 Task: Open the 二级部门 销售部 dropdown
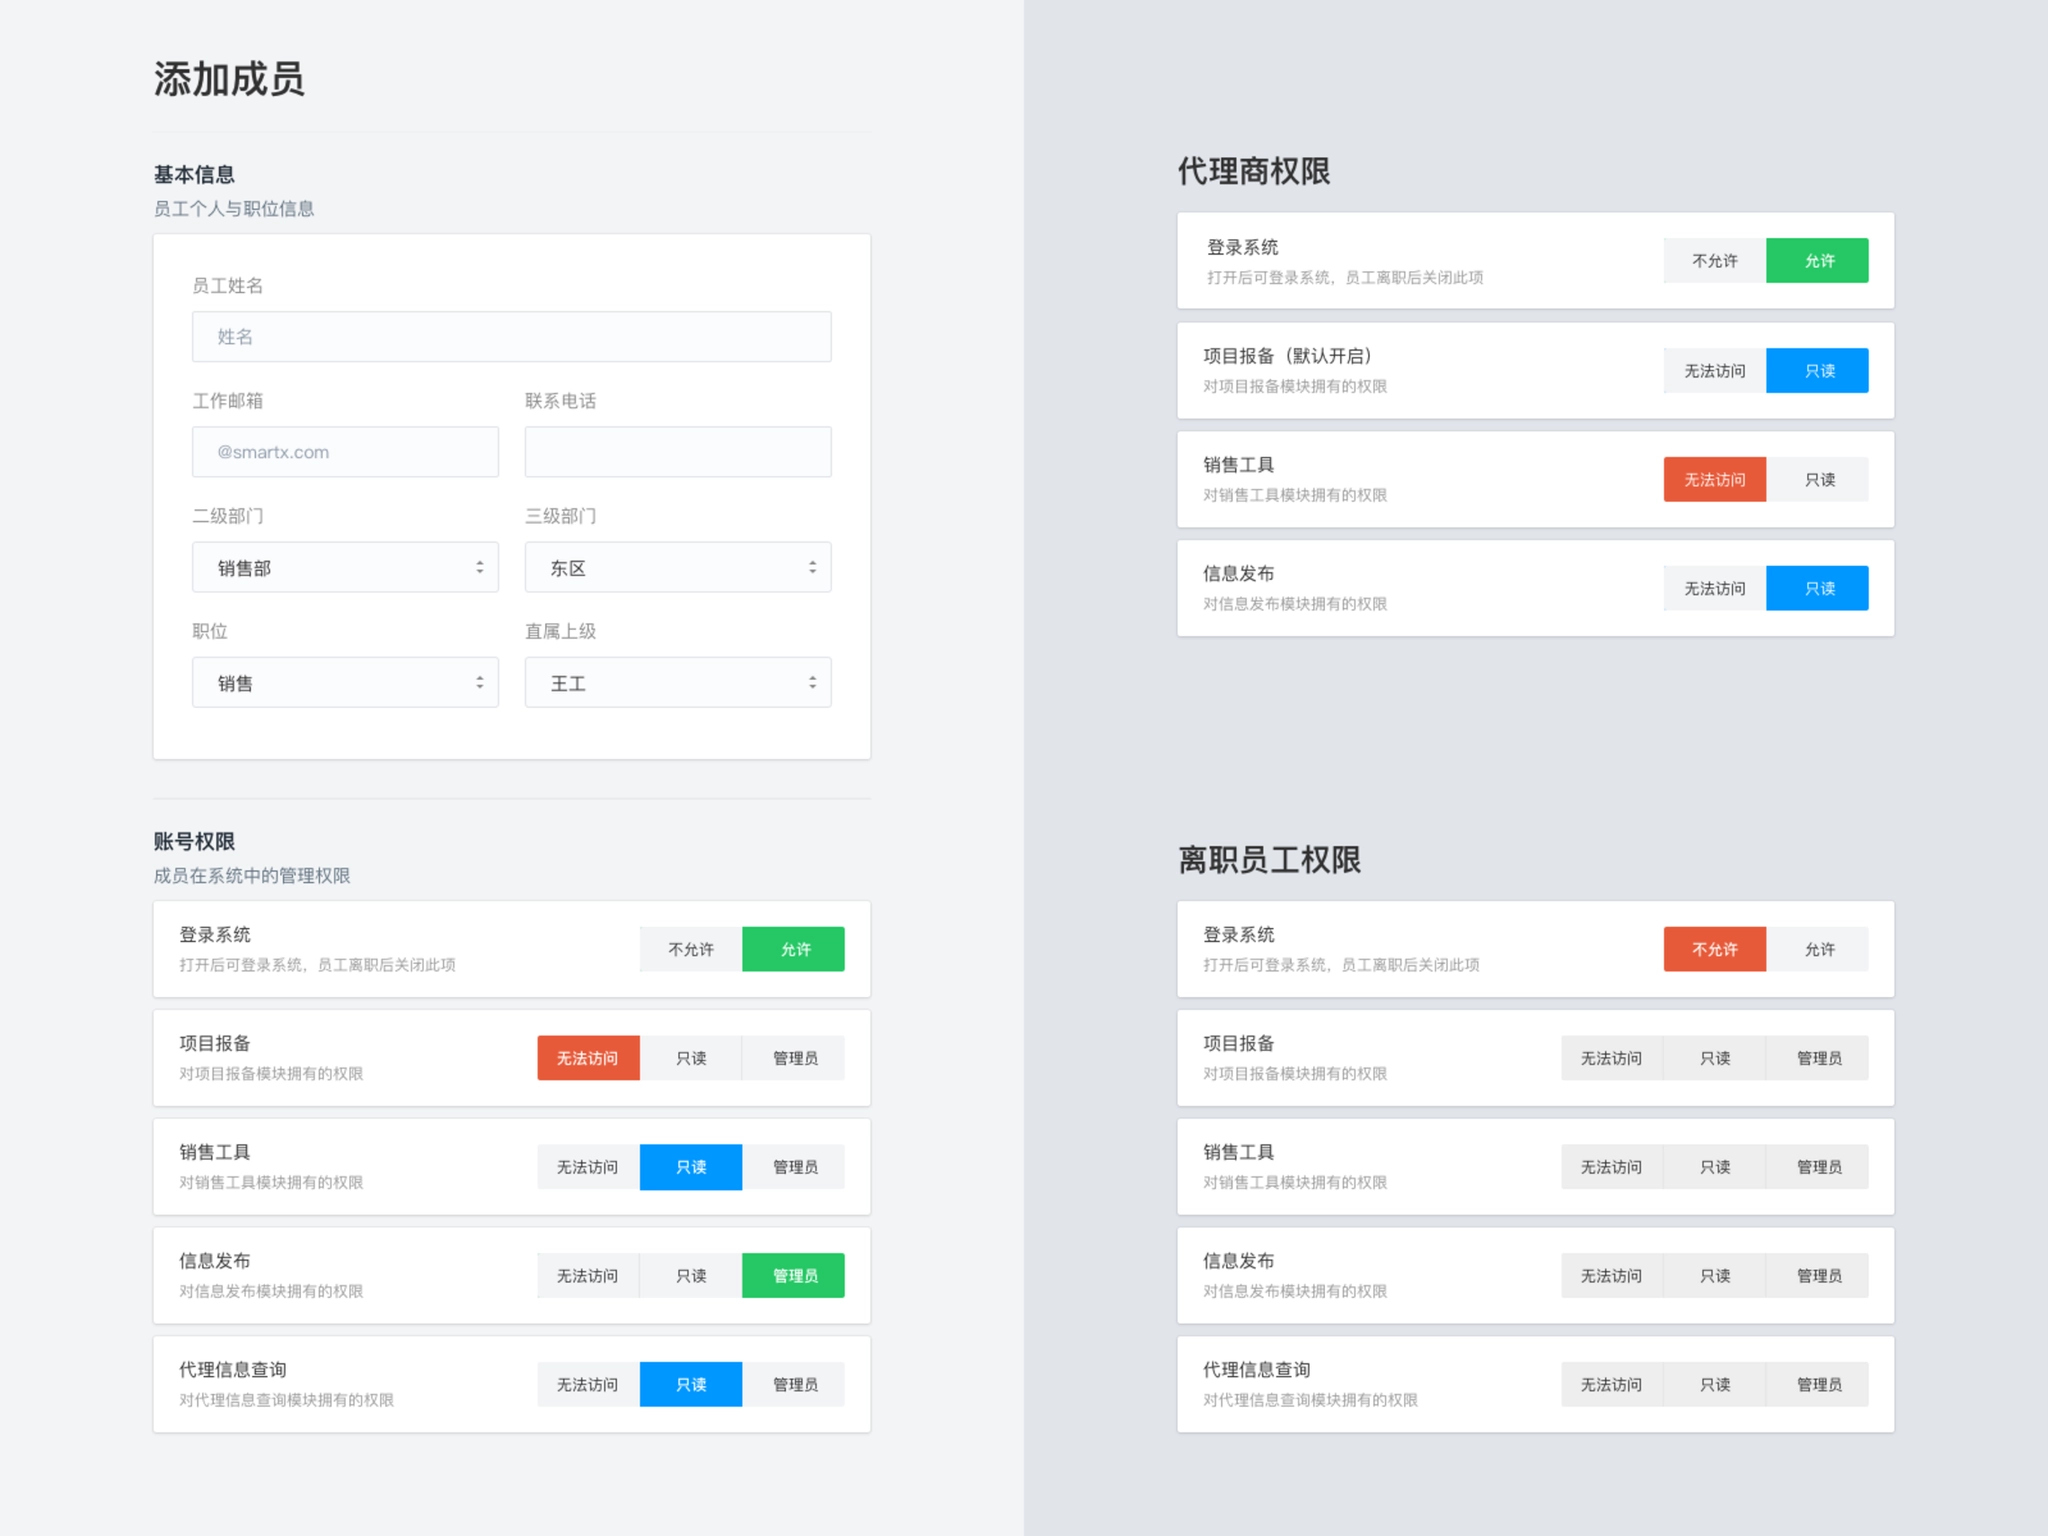click(x=345, y=568)
